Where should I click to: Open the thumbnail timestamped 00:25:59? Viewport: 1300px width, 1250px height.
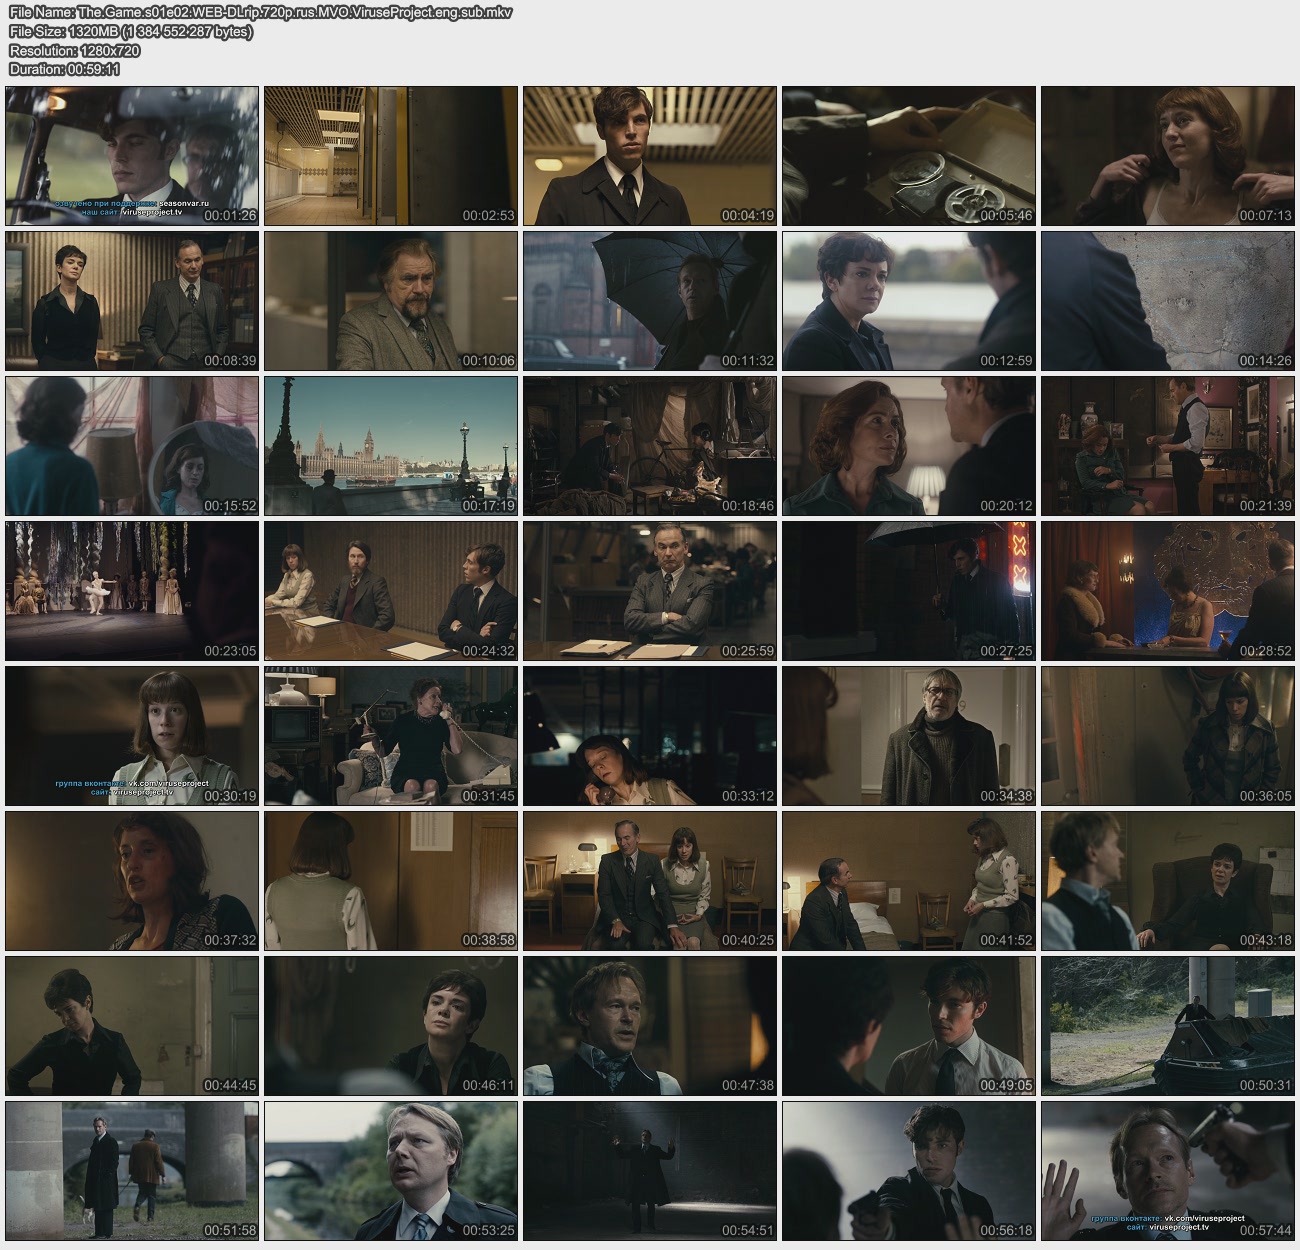649,591
